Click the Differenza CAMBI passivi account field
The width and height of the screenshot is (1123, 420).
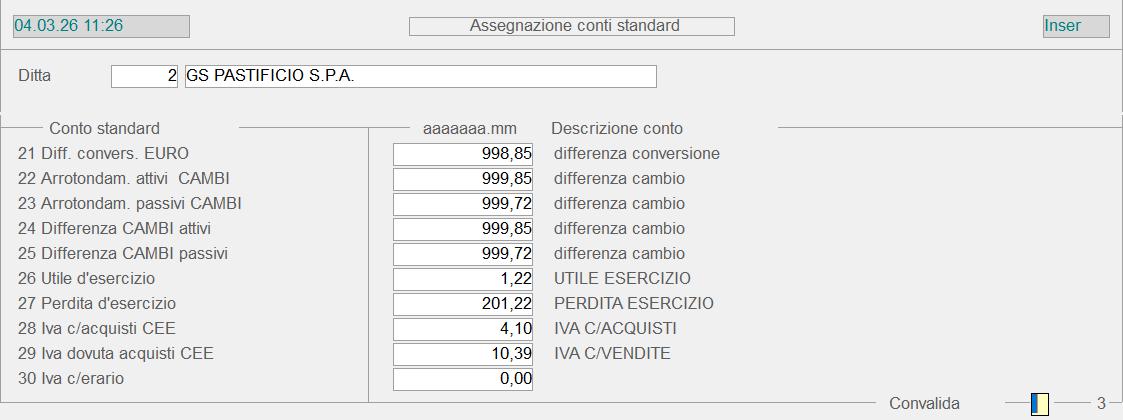463,254
